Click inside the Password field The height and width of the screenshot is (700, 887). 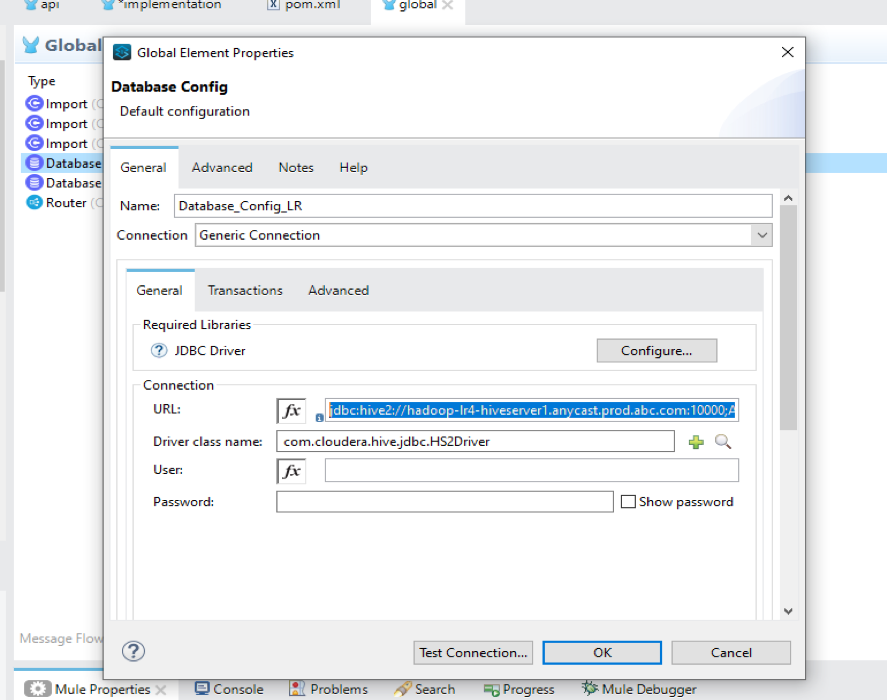tap(446, 501)
